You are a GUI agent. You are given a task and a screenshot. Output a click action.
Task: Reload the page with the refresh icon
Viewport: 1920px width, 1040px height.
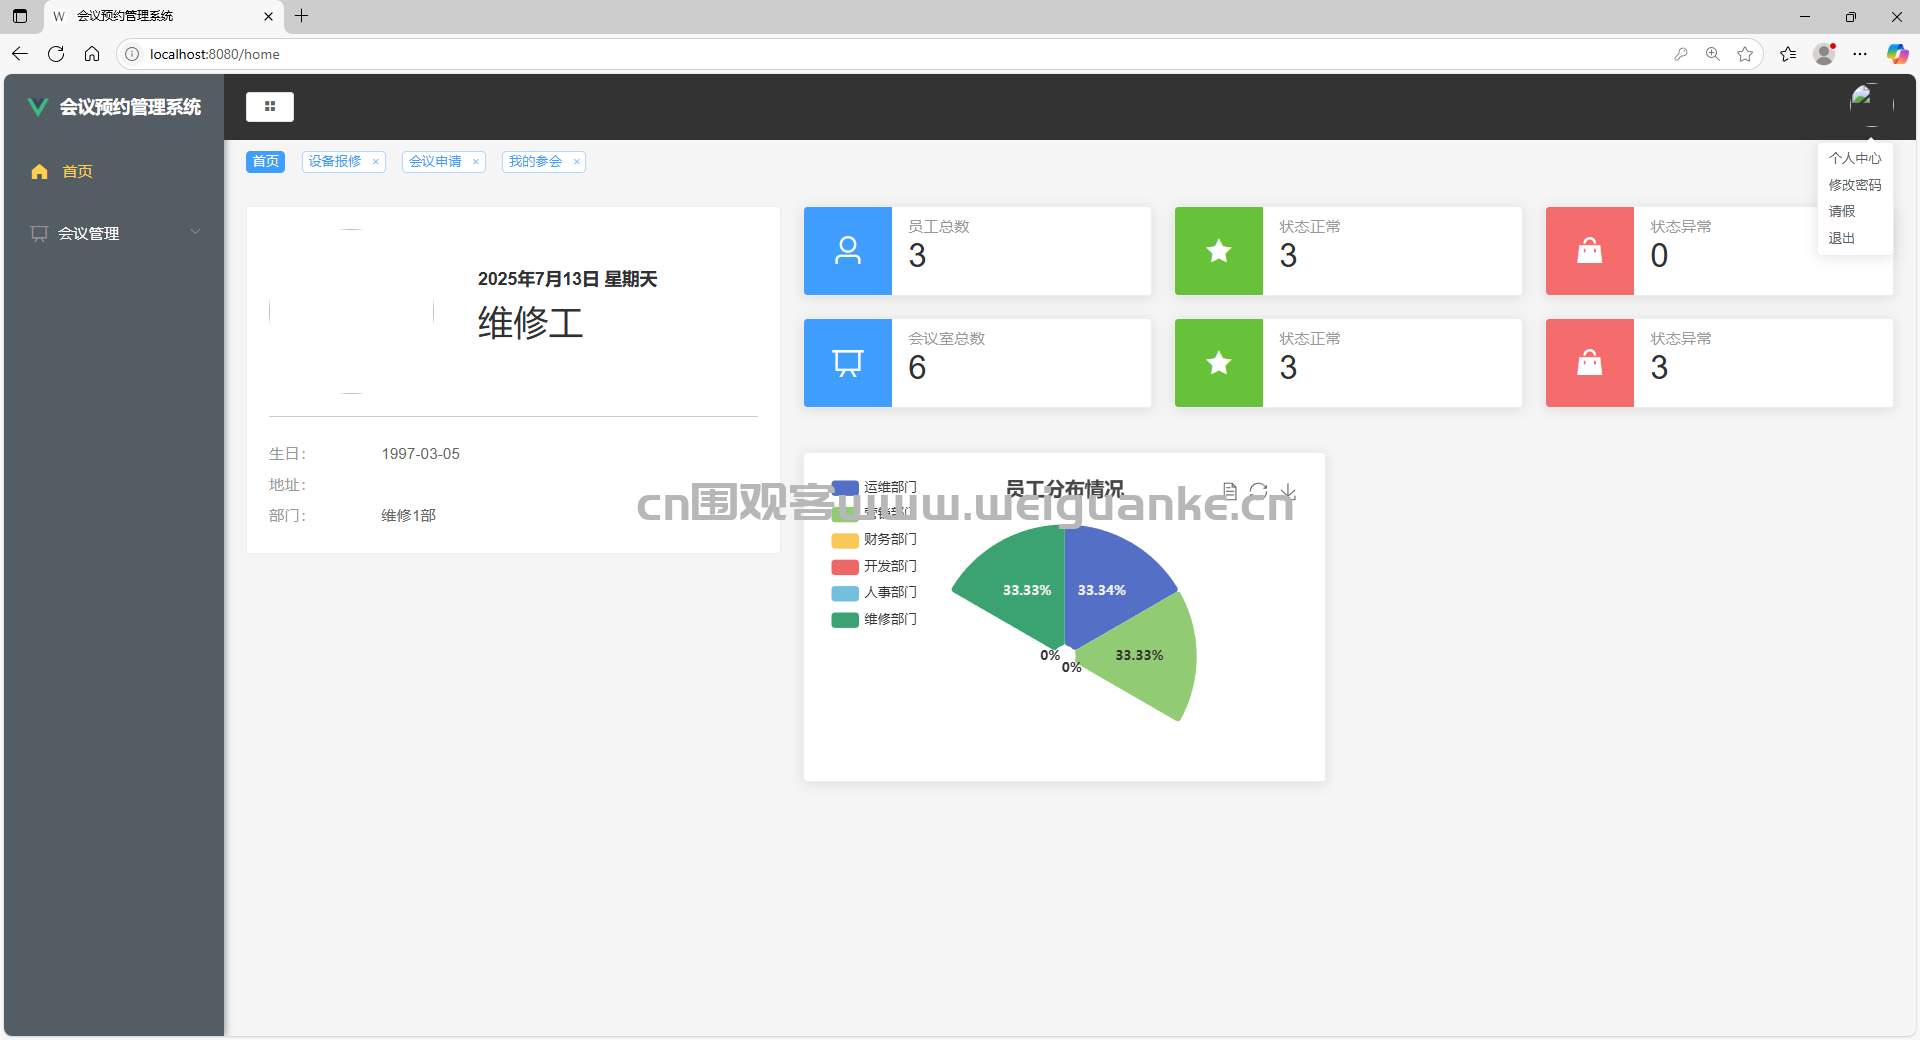coord(56,54)
